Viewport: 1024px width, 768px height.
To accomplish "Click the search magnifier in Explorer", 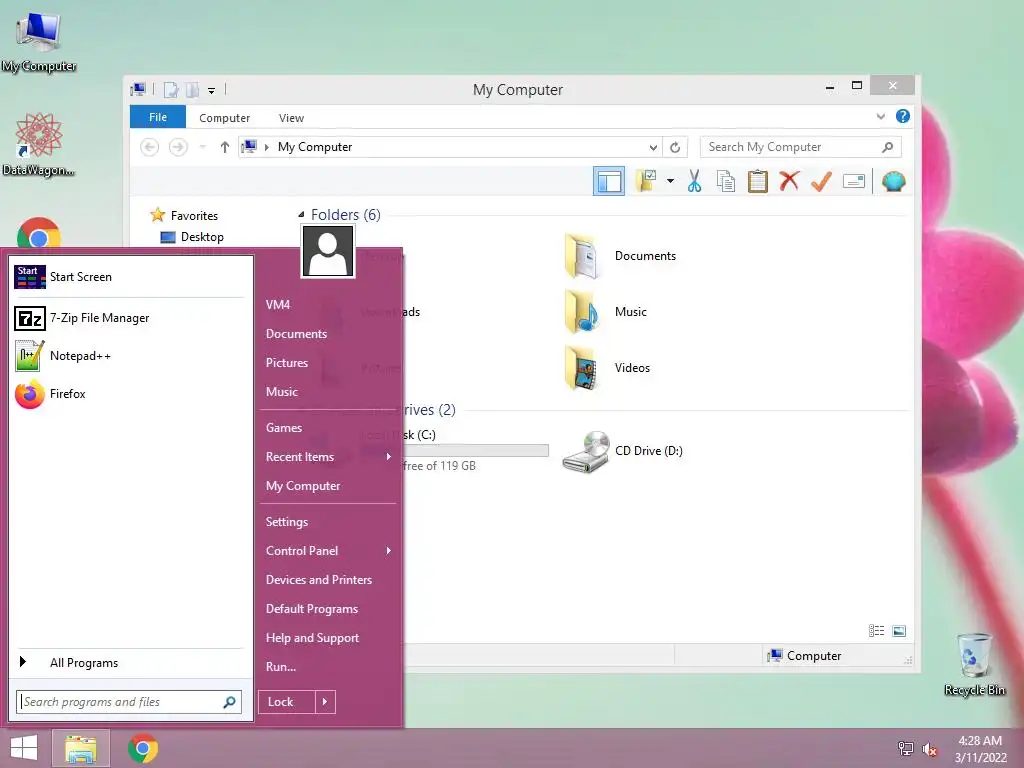I will 888,147.
